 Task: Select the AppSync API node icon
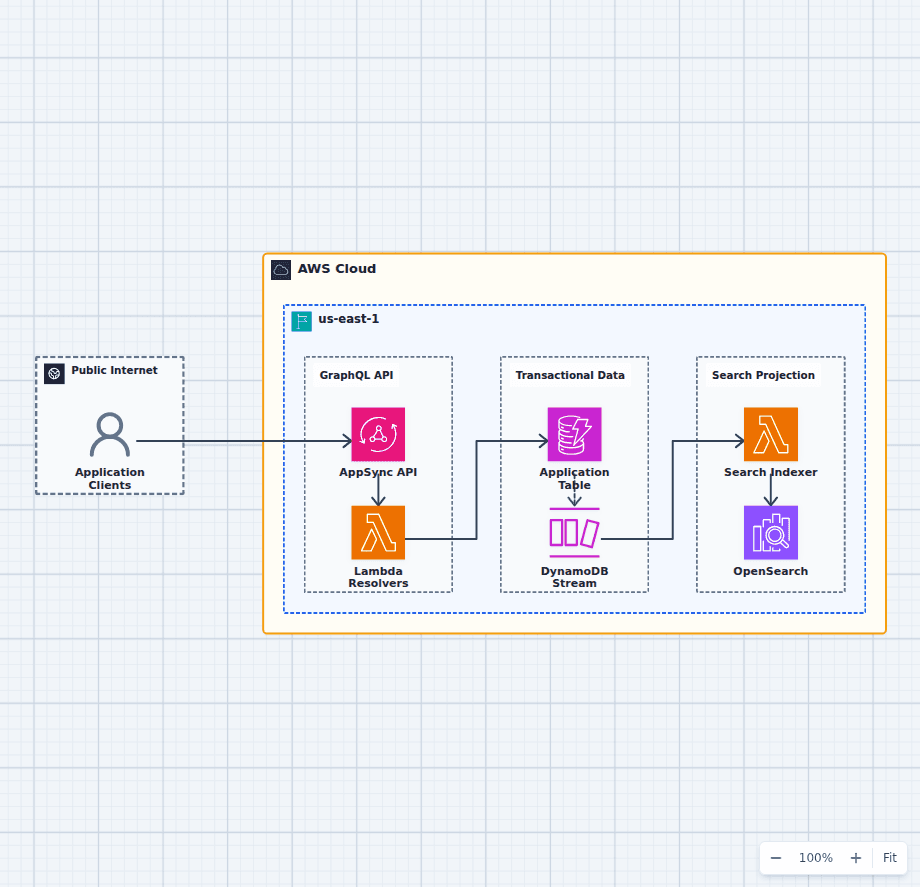[x=378, y=434]
